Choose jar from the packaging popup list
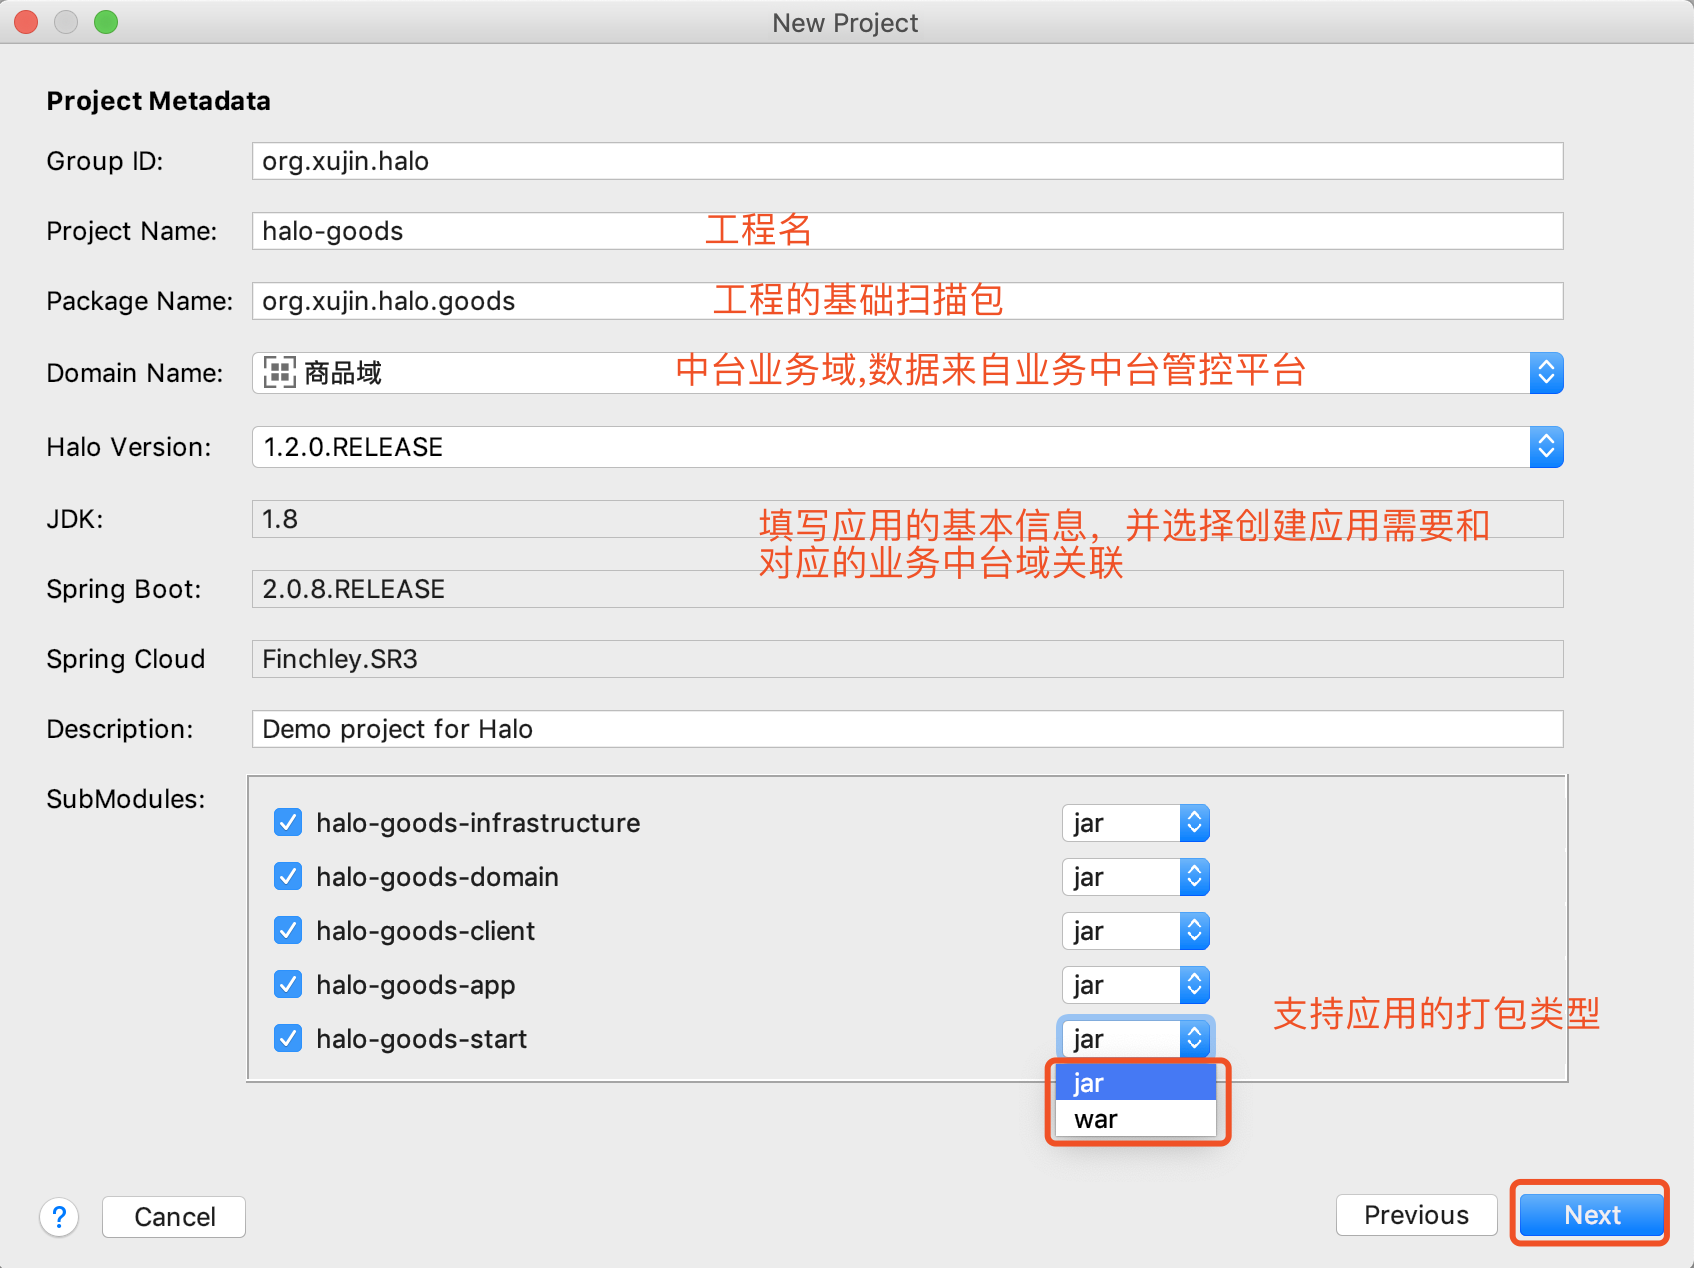1694x1268 pixels. [x=1090, y=1083]
